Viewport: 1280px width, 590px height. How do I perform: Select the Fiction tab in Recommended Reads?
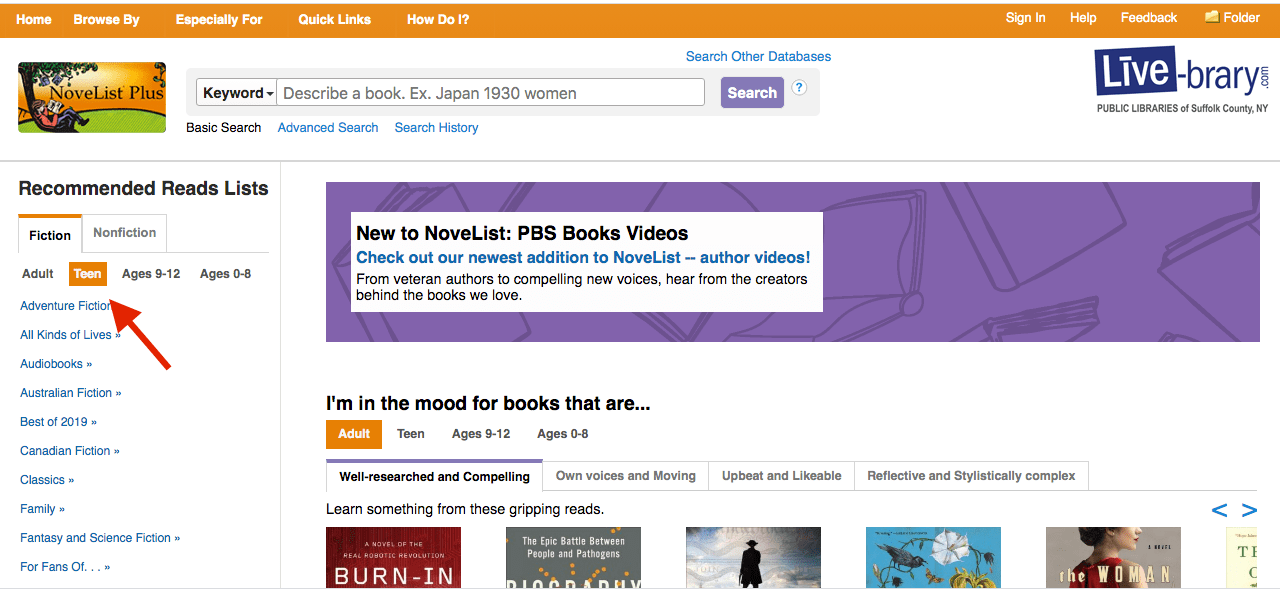click(50, 235)
